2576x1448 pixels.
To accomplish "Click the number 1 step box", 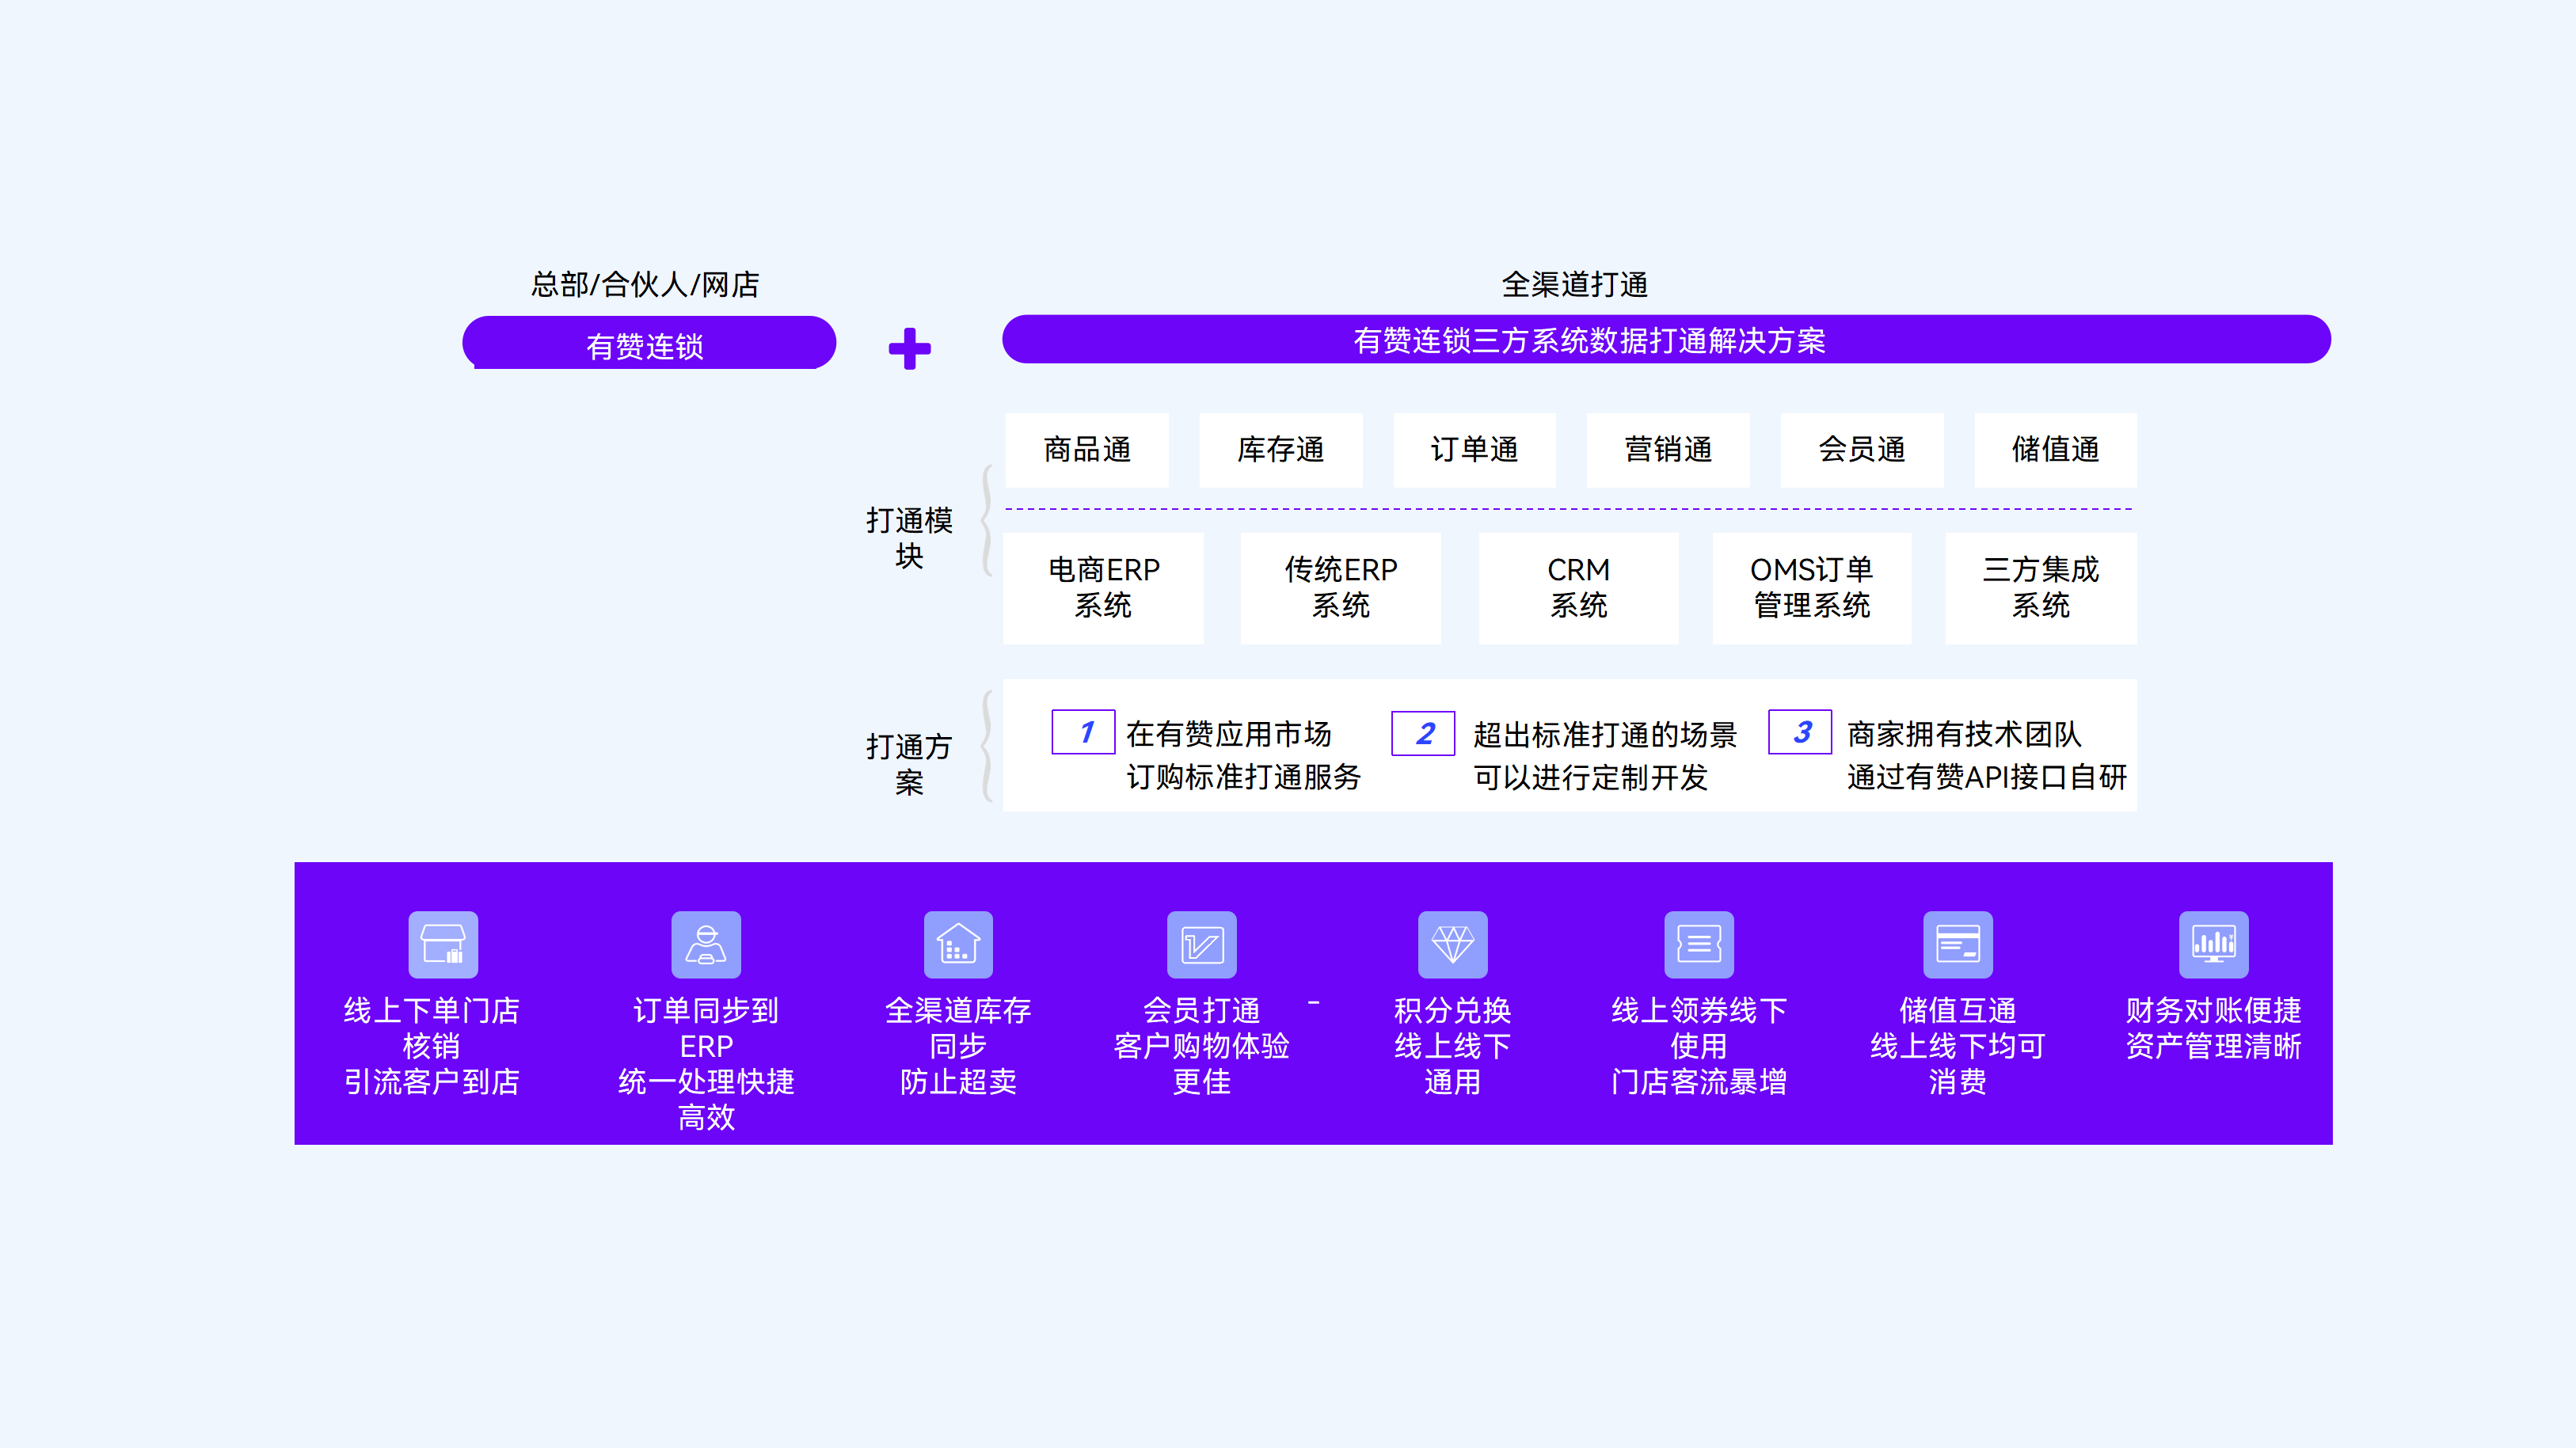I will click(x=1084, y=732).
